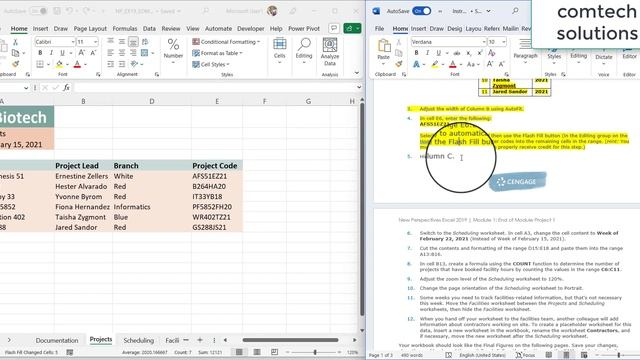This screenshot has height=360, width=640.
Task: Click the Format Painter brush in Excel
Action: click(16, 64)
